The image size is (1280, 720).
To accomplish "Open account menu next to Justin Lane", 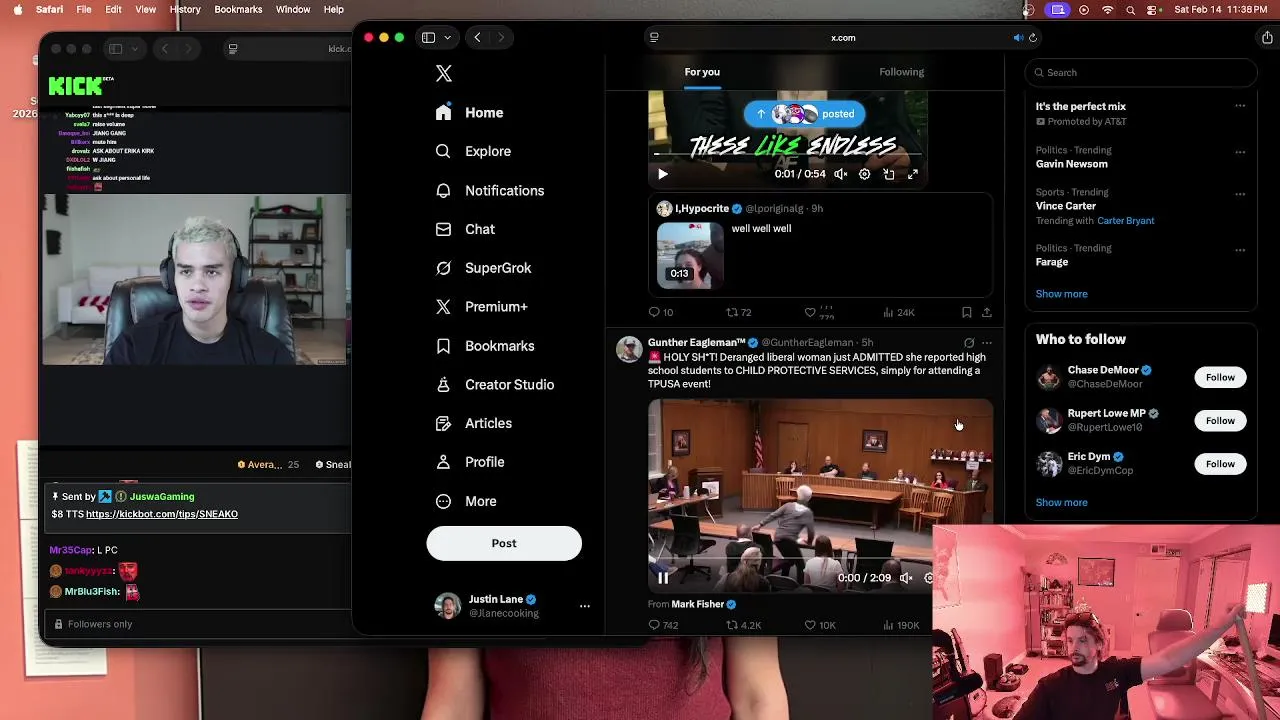I will [585, 606].
